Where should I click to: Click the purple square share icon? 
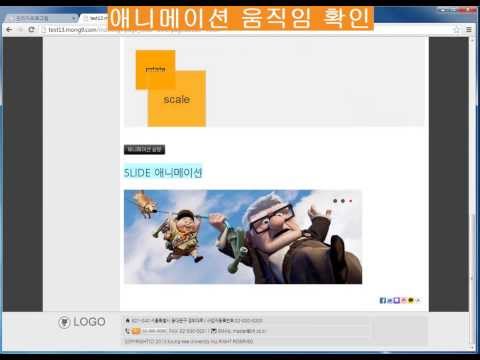(x=397, y=300)
